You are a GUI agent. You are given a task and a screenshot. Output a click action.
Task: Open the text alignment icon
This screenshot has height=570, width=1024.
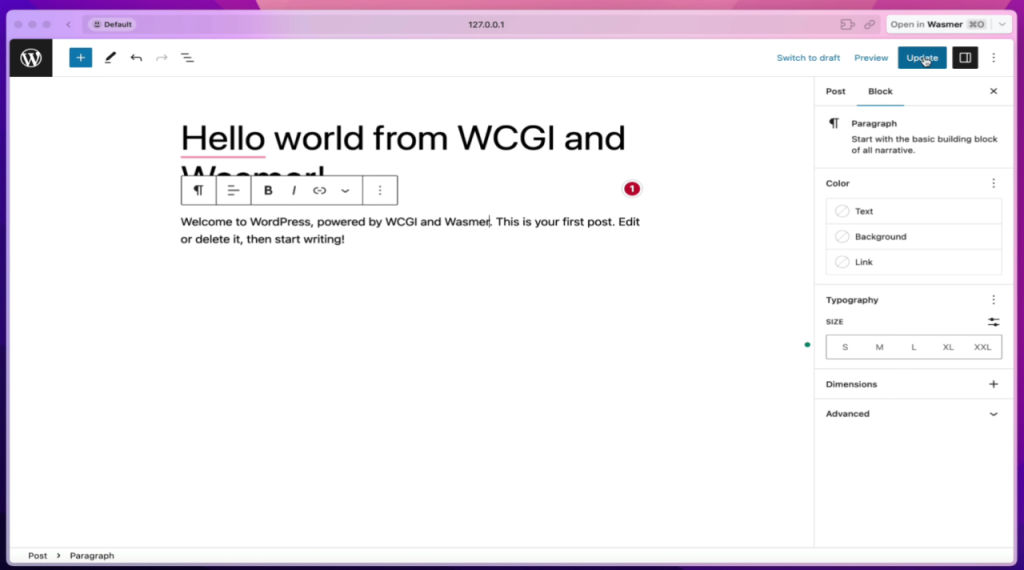pos(233,190)
